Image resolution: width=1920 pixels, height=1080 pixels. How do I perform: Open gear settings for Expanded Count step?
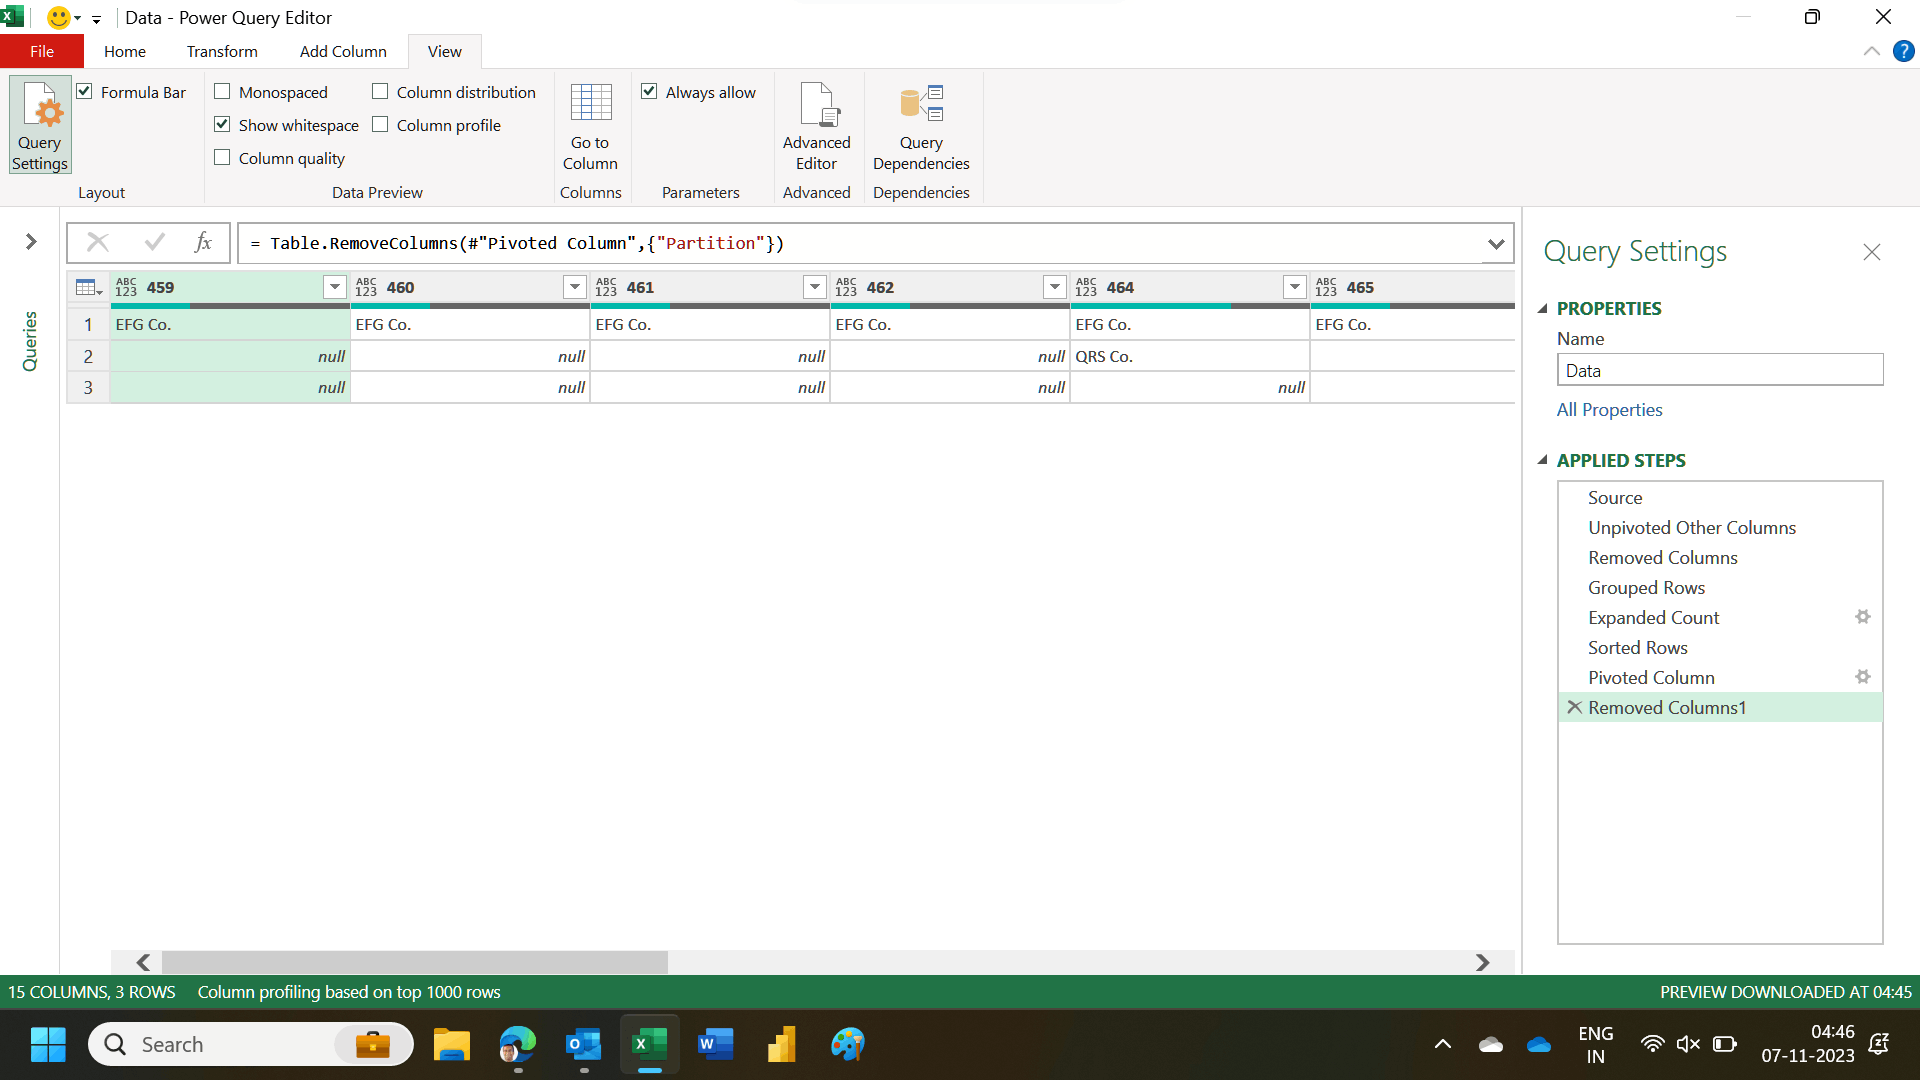coord(1862,617)
